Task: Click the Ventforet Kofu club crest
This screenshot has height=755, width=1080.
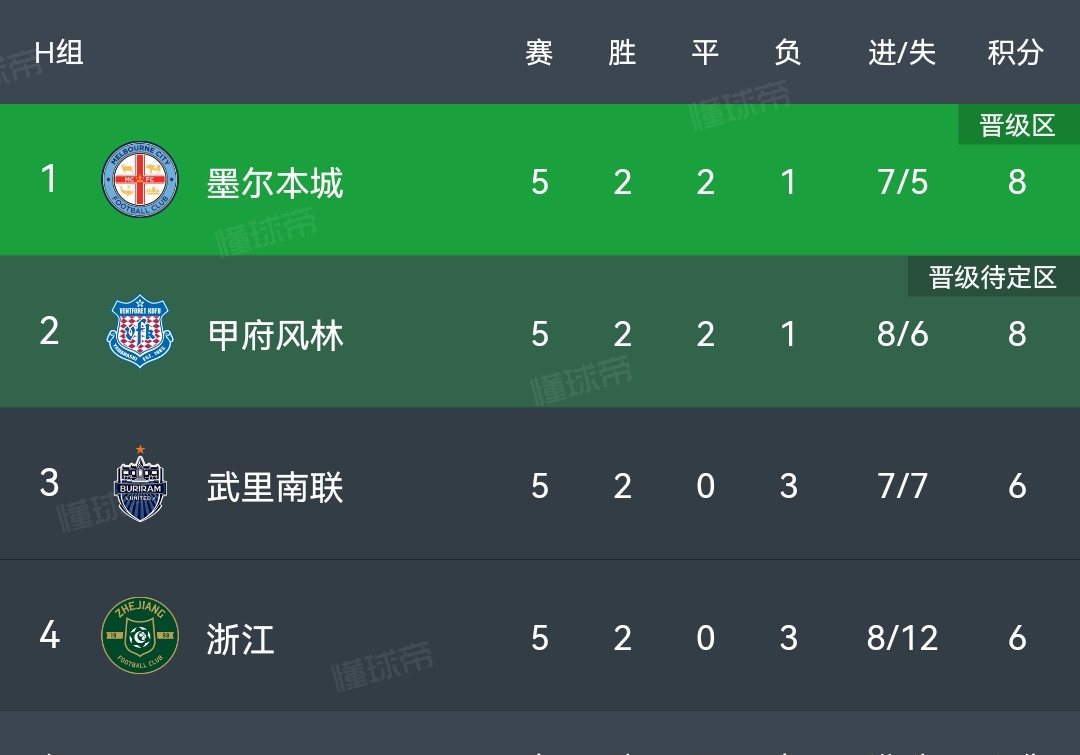Action: (x=140, y=332)
